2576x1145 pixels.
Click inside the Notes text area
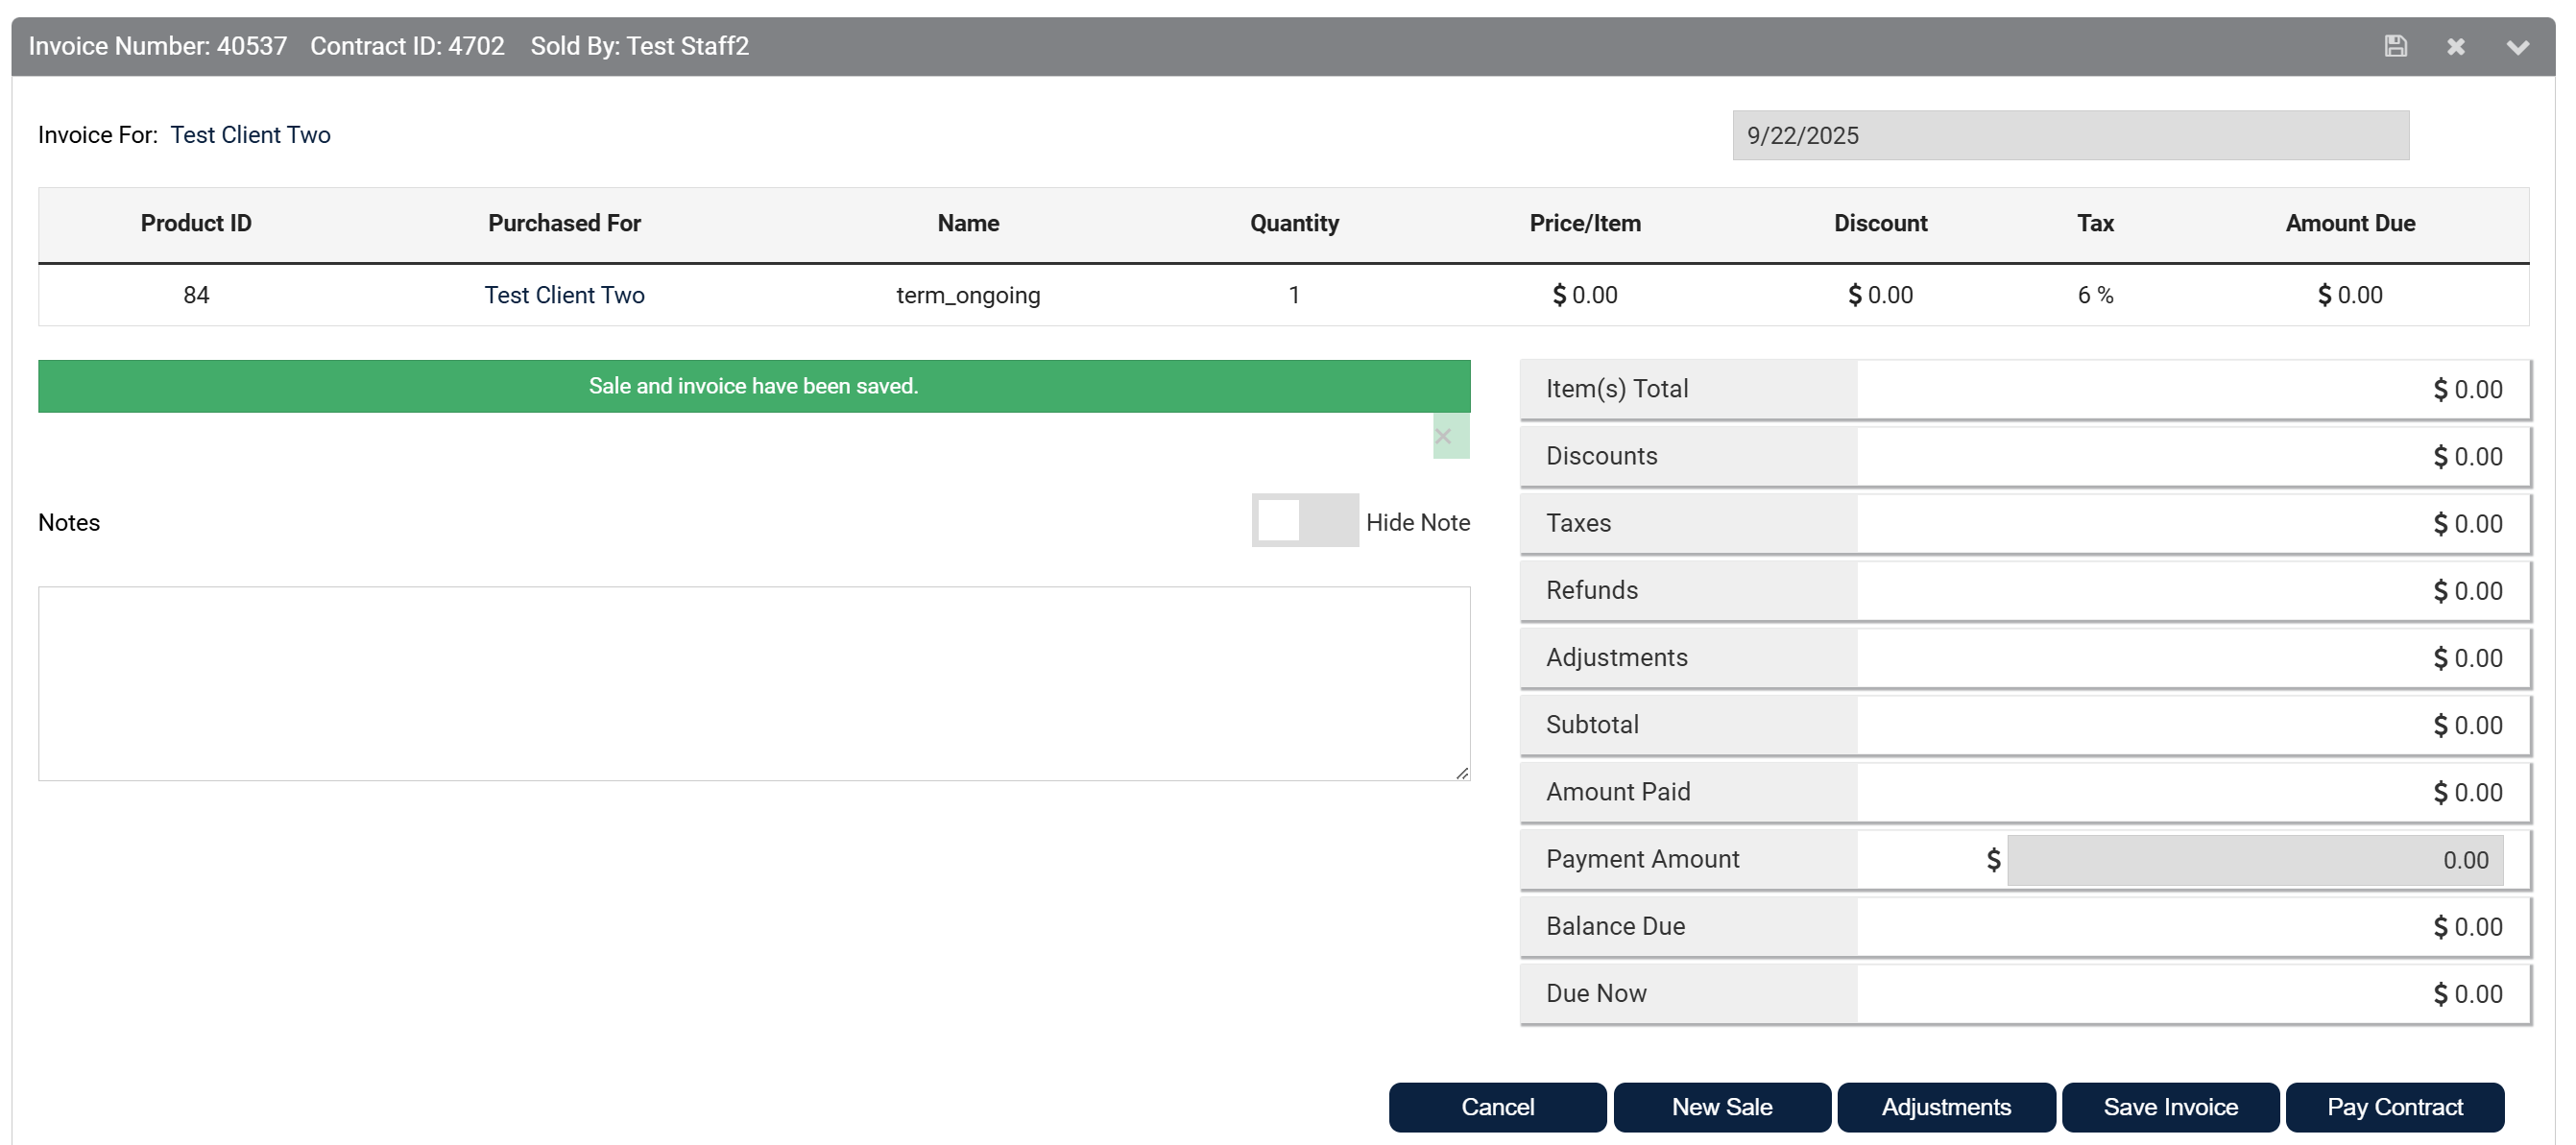click(754, 683)
